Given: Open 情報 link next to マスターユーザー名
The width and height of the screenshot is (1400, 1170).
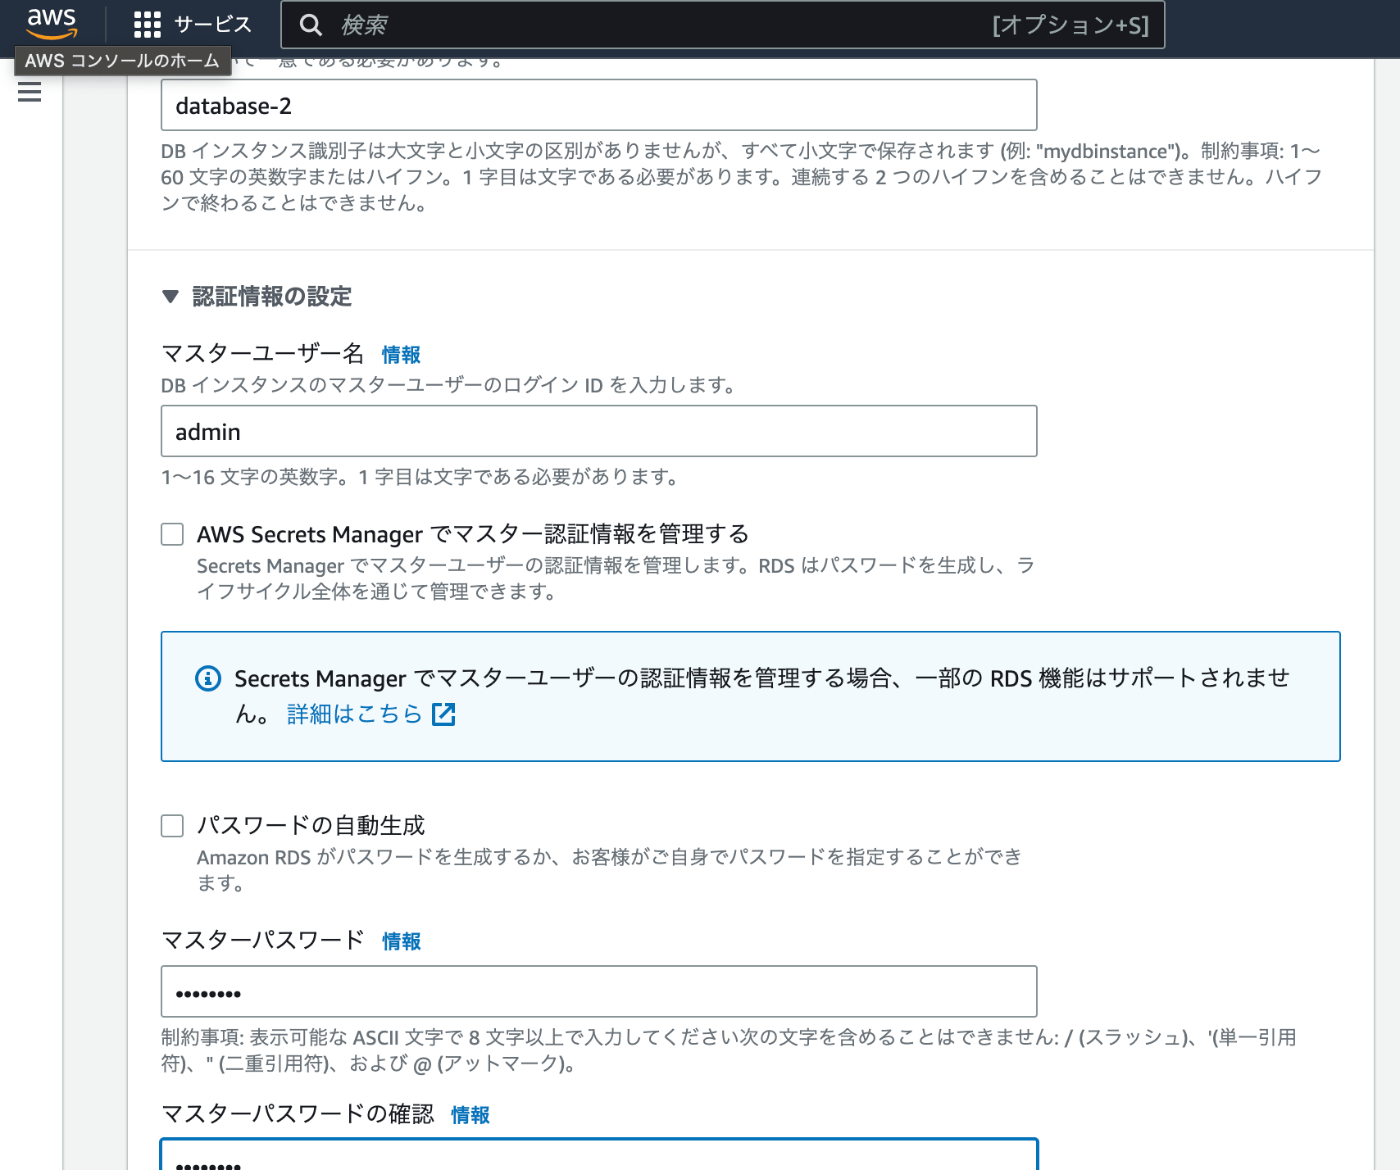Looking at the screenshot, I should pyautogui.click(x=401, y=355).
